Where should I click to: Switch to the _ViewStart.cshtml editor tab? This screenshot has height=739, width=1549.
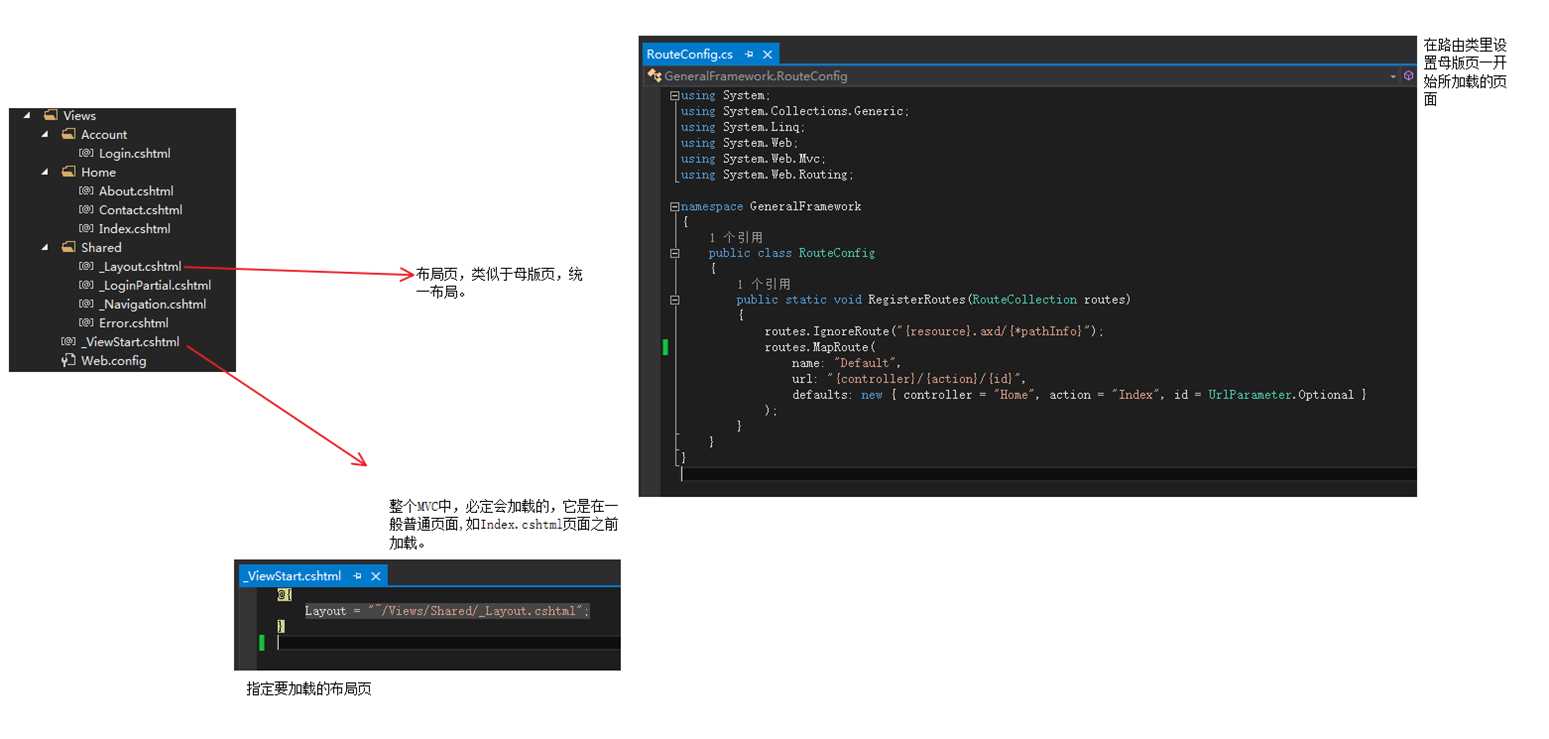point(292,576)
